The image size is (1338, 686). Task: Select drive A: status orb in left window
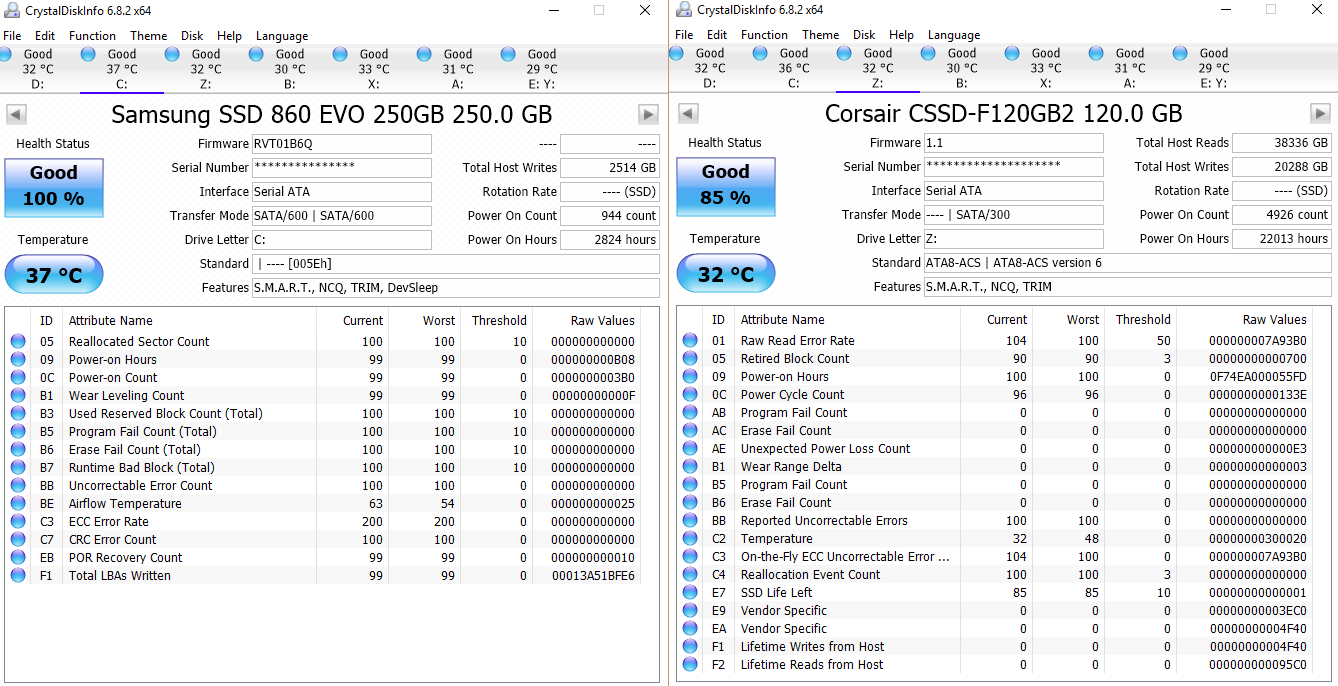point(424,54)
